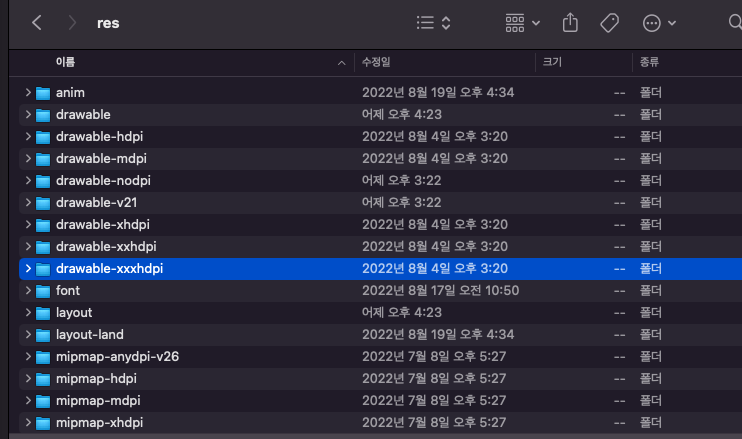
Task: Click the drawable row date 어제 오후 4:23
Action: (402, 114)
